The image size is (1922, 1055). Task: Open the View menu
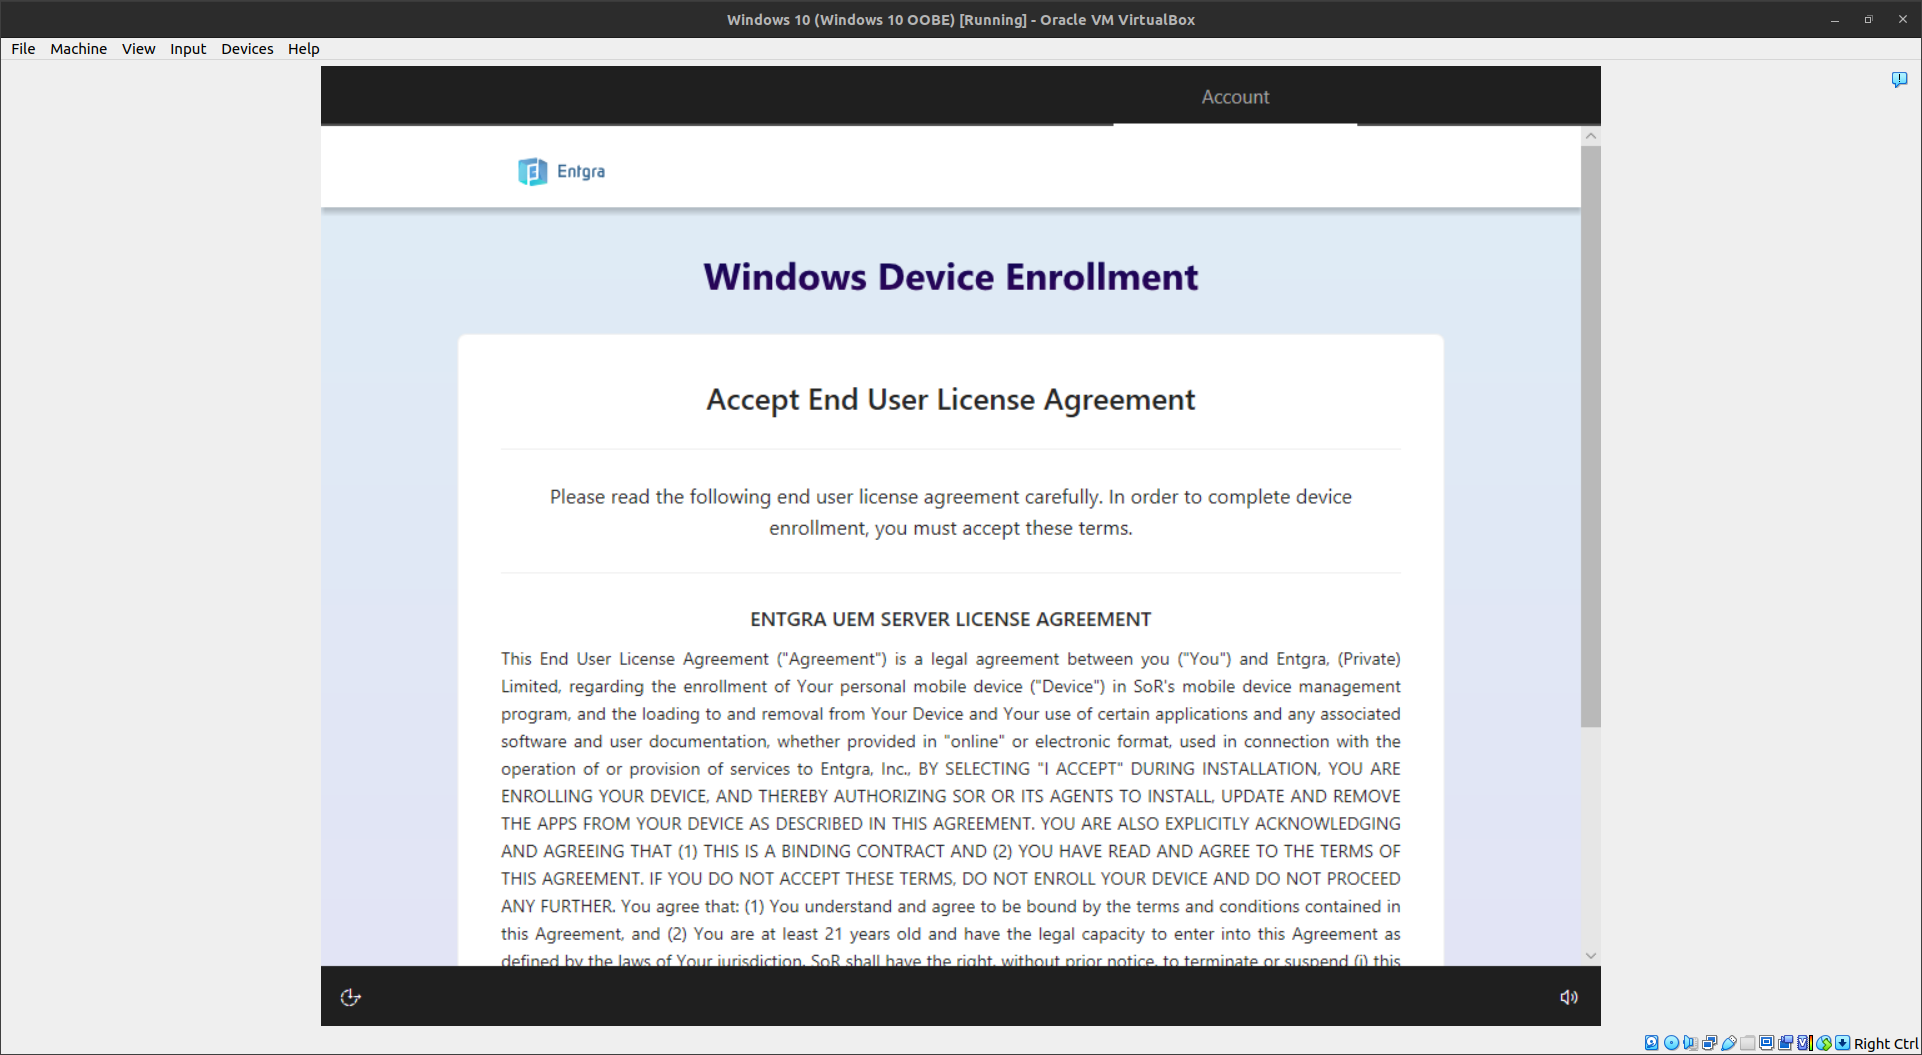pos(138,48)
